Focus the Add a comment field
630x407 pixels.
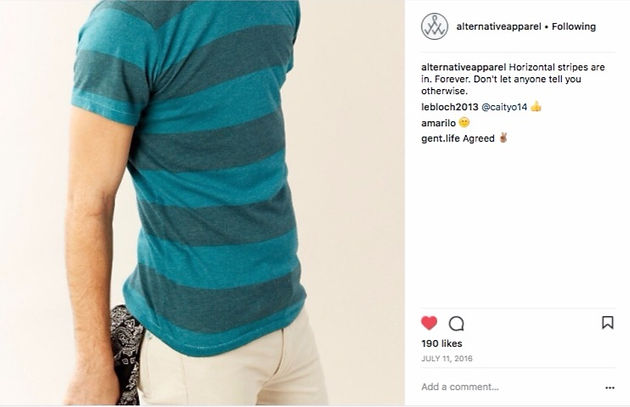(510, 387)
